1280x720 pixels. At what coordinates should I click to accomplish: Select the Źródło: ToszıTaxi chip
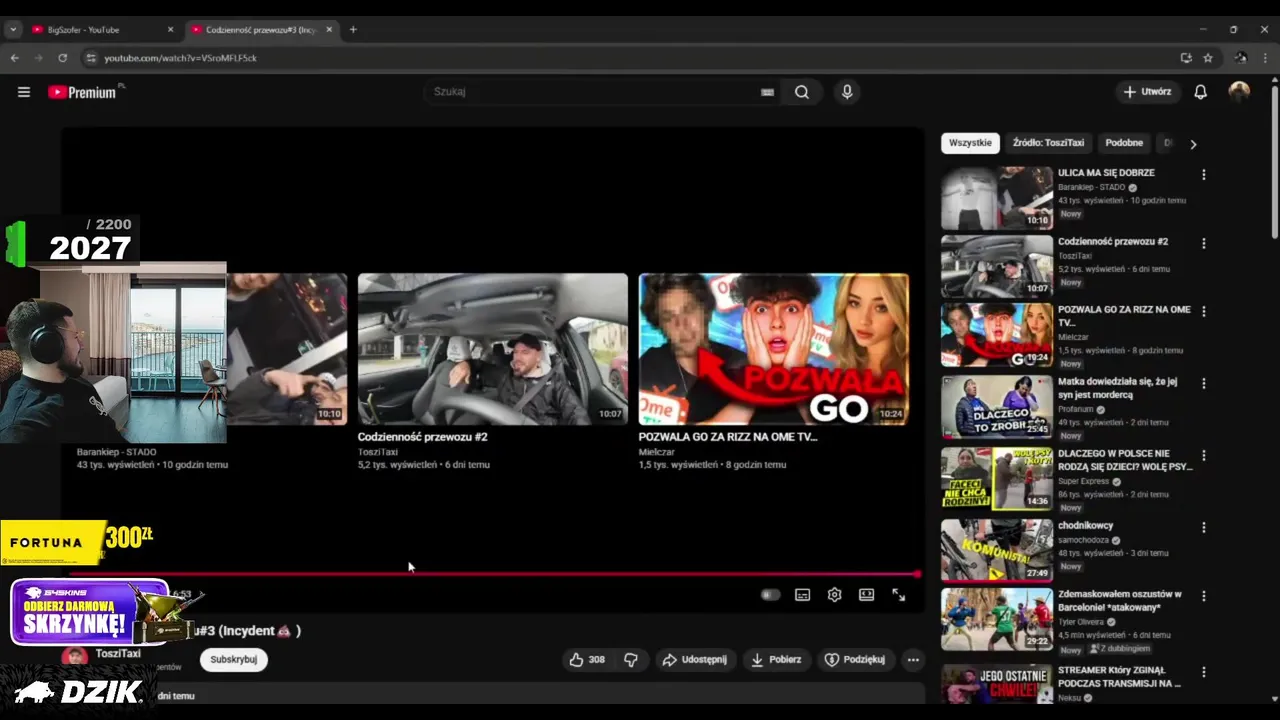1048,143
